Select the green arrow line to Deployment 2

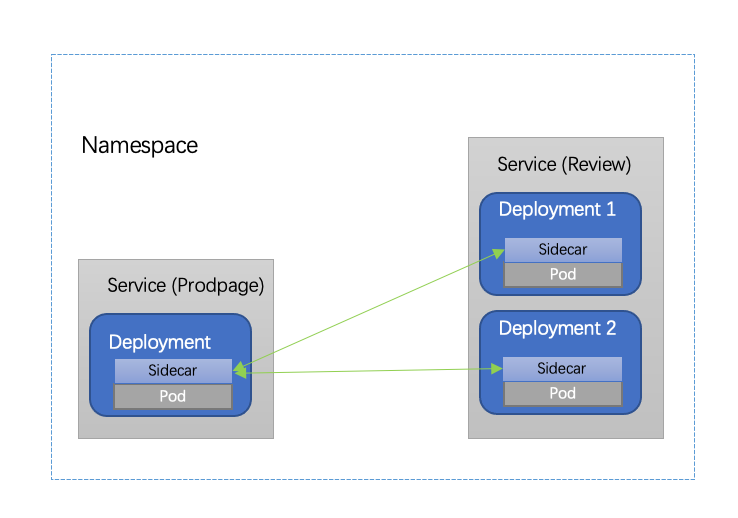click(x=370, y=372)
